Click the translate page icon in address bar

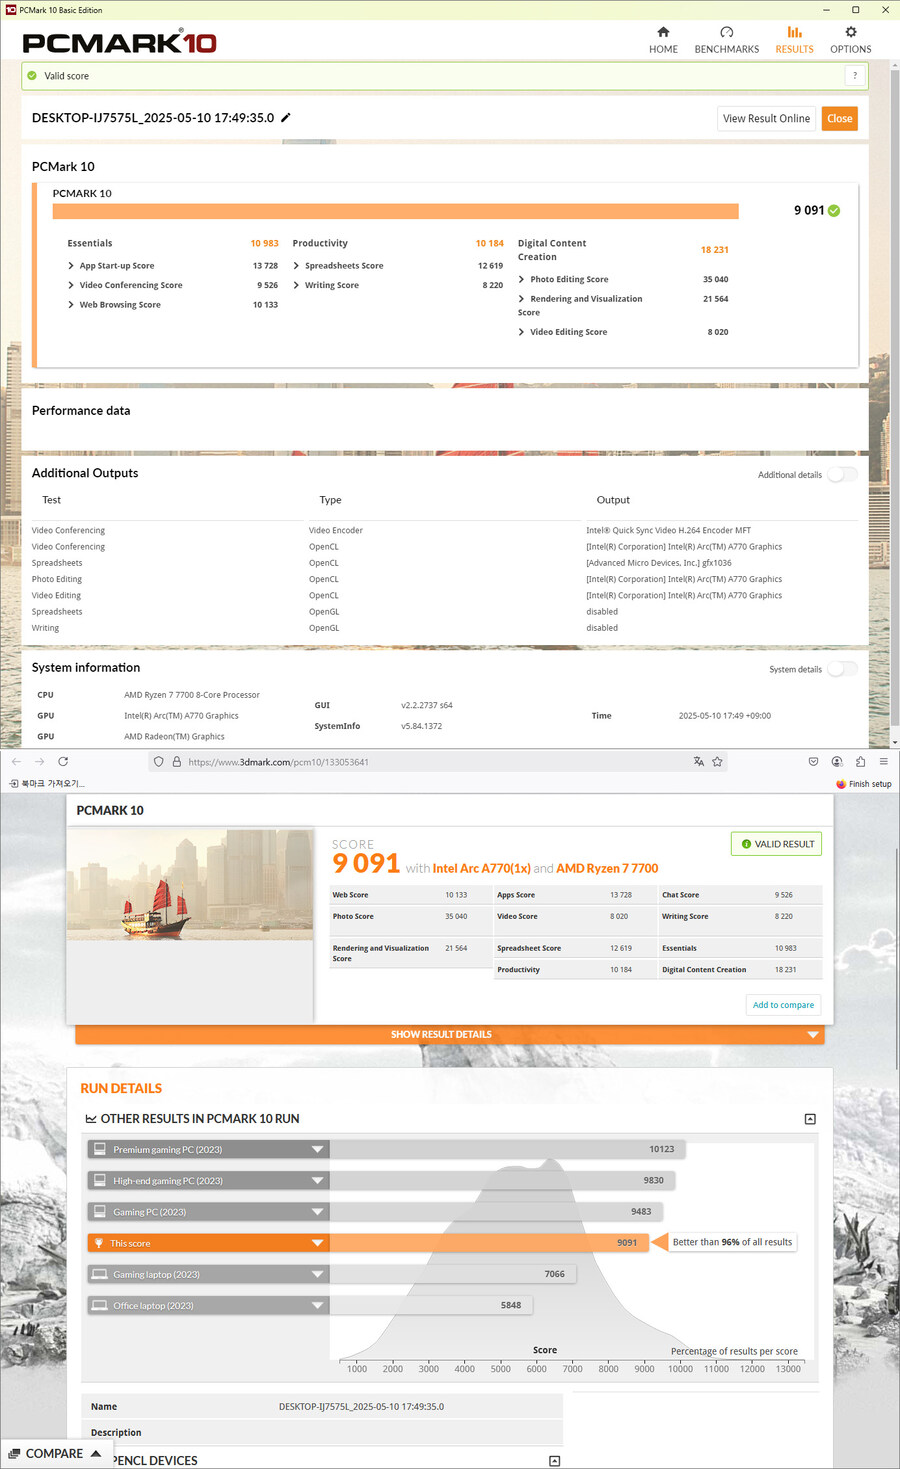point(698,762)
